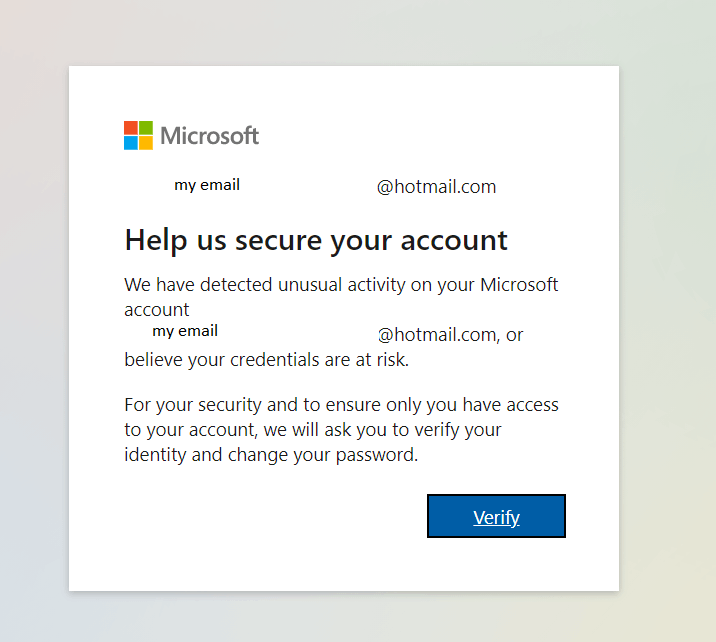Screen dimensions: 716x642
Task: Click the "Help us secure your account" heading
Action: [x=316, y=241]
